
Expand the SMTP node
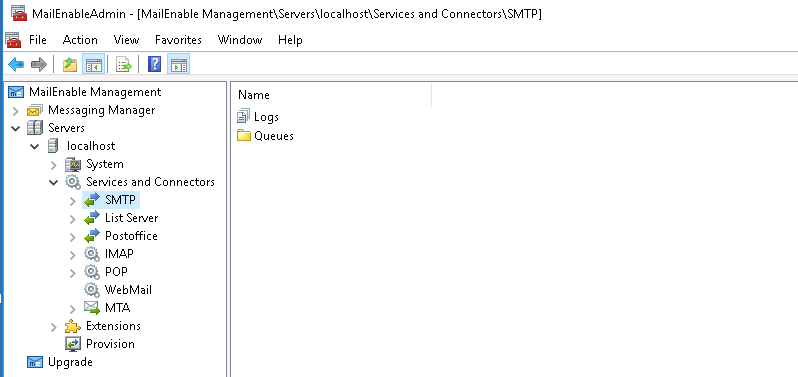[x=73, y=200]
